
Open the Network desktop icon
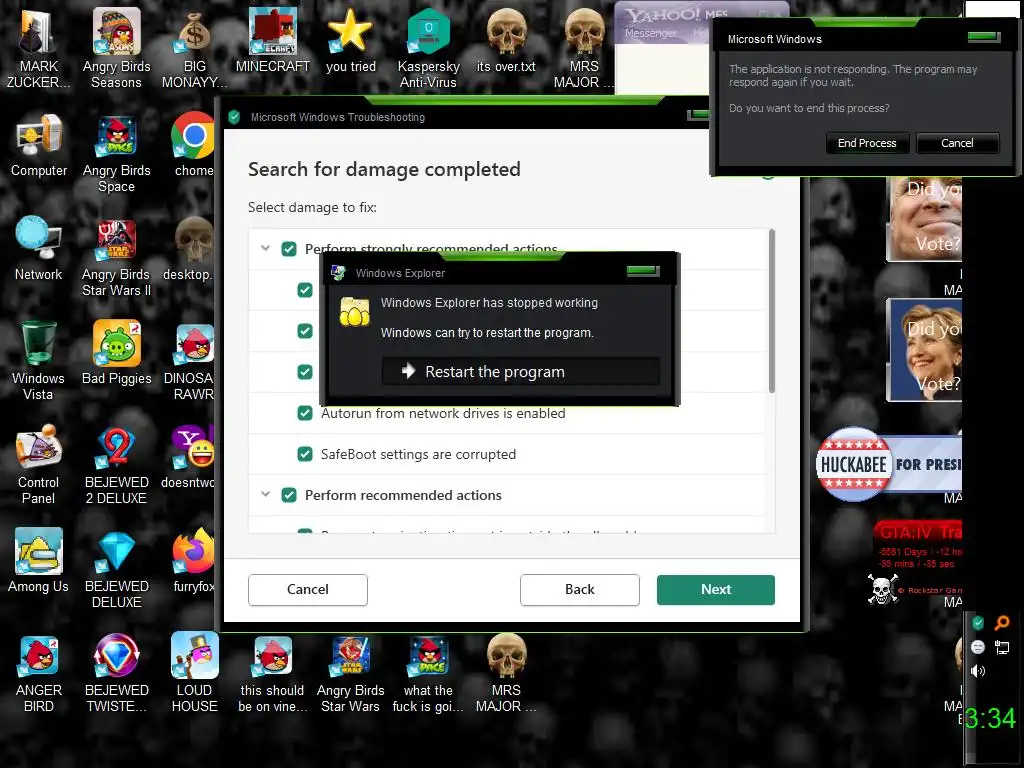(x=39, y=249)
